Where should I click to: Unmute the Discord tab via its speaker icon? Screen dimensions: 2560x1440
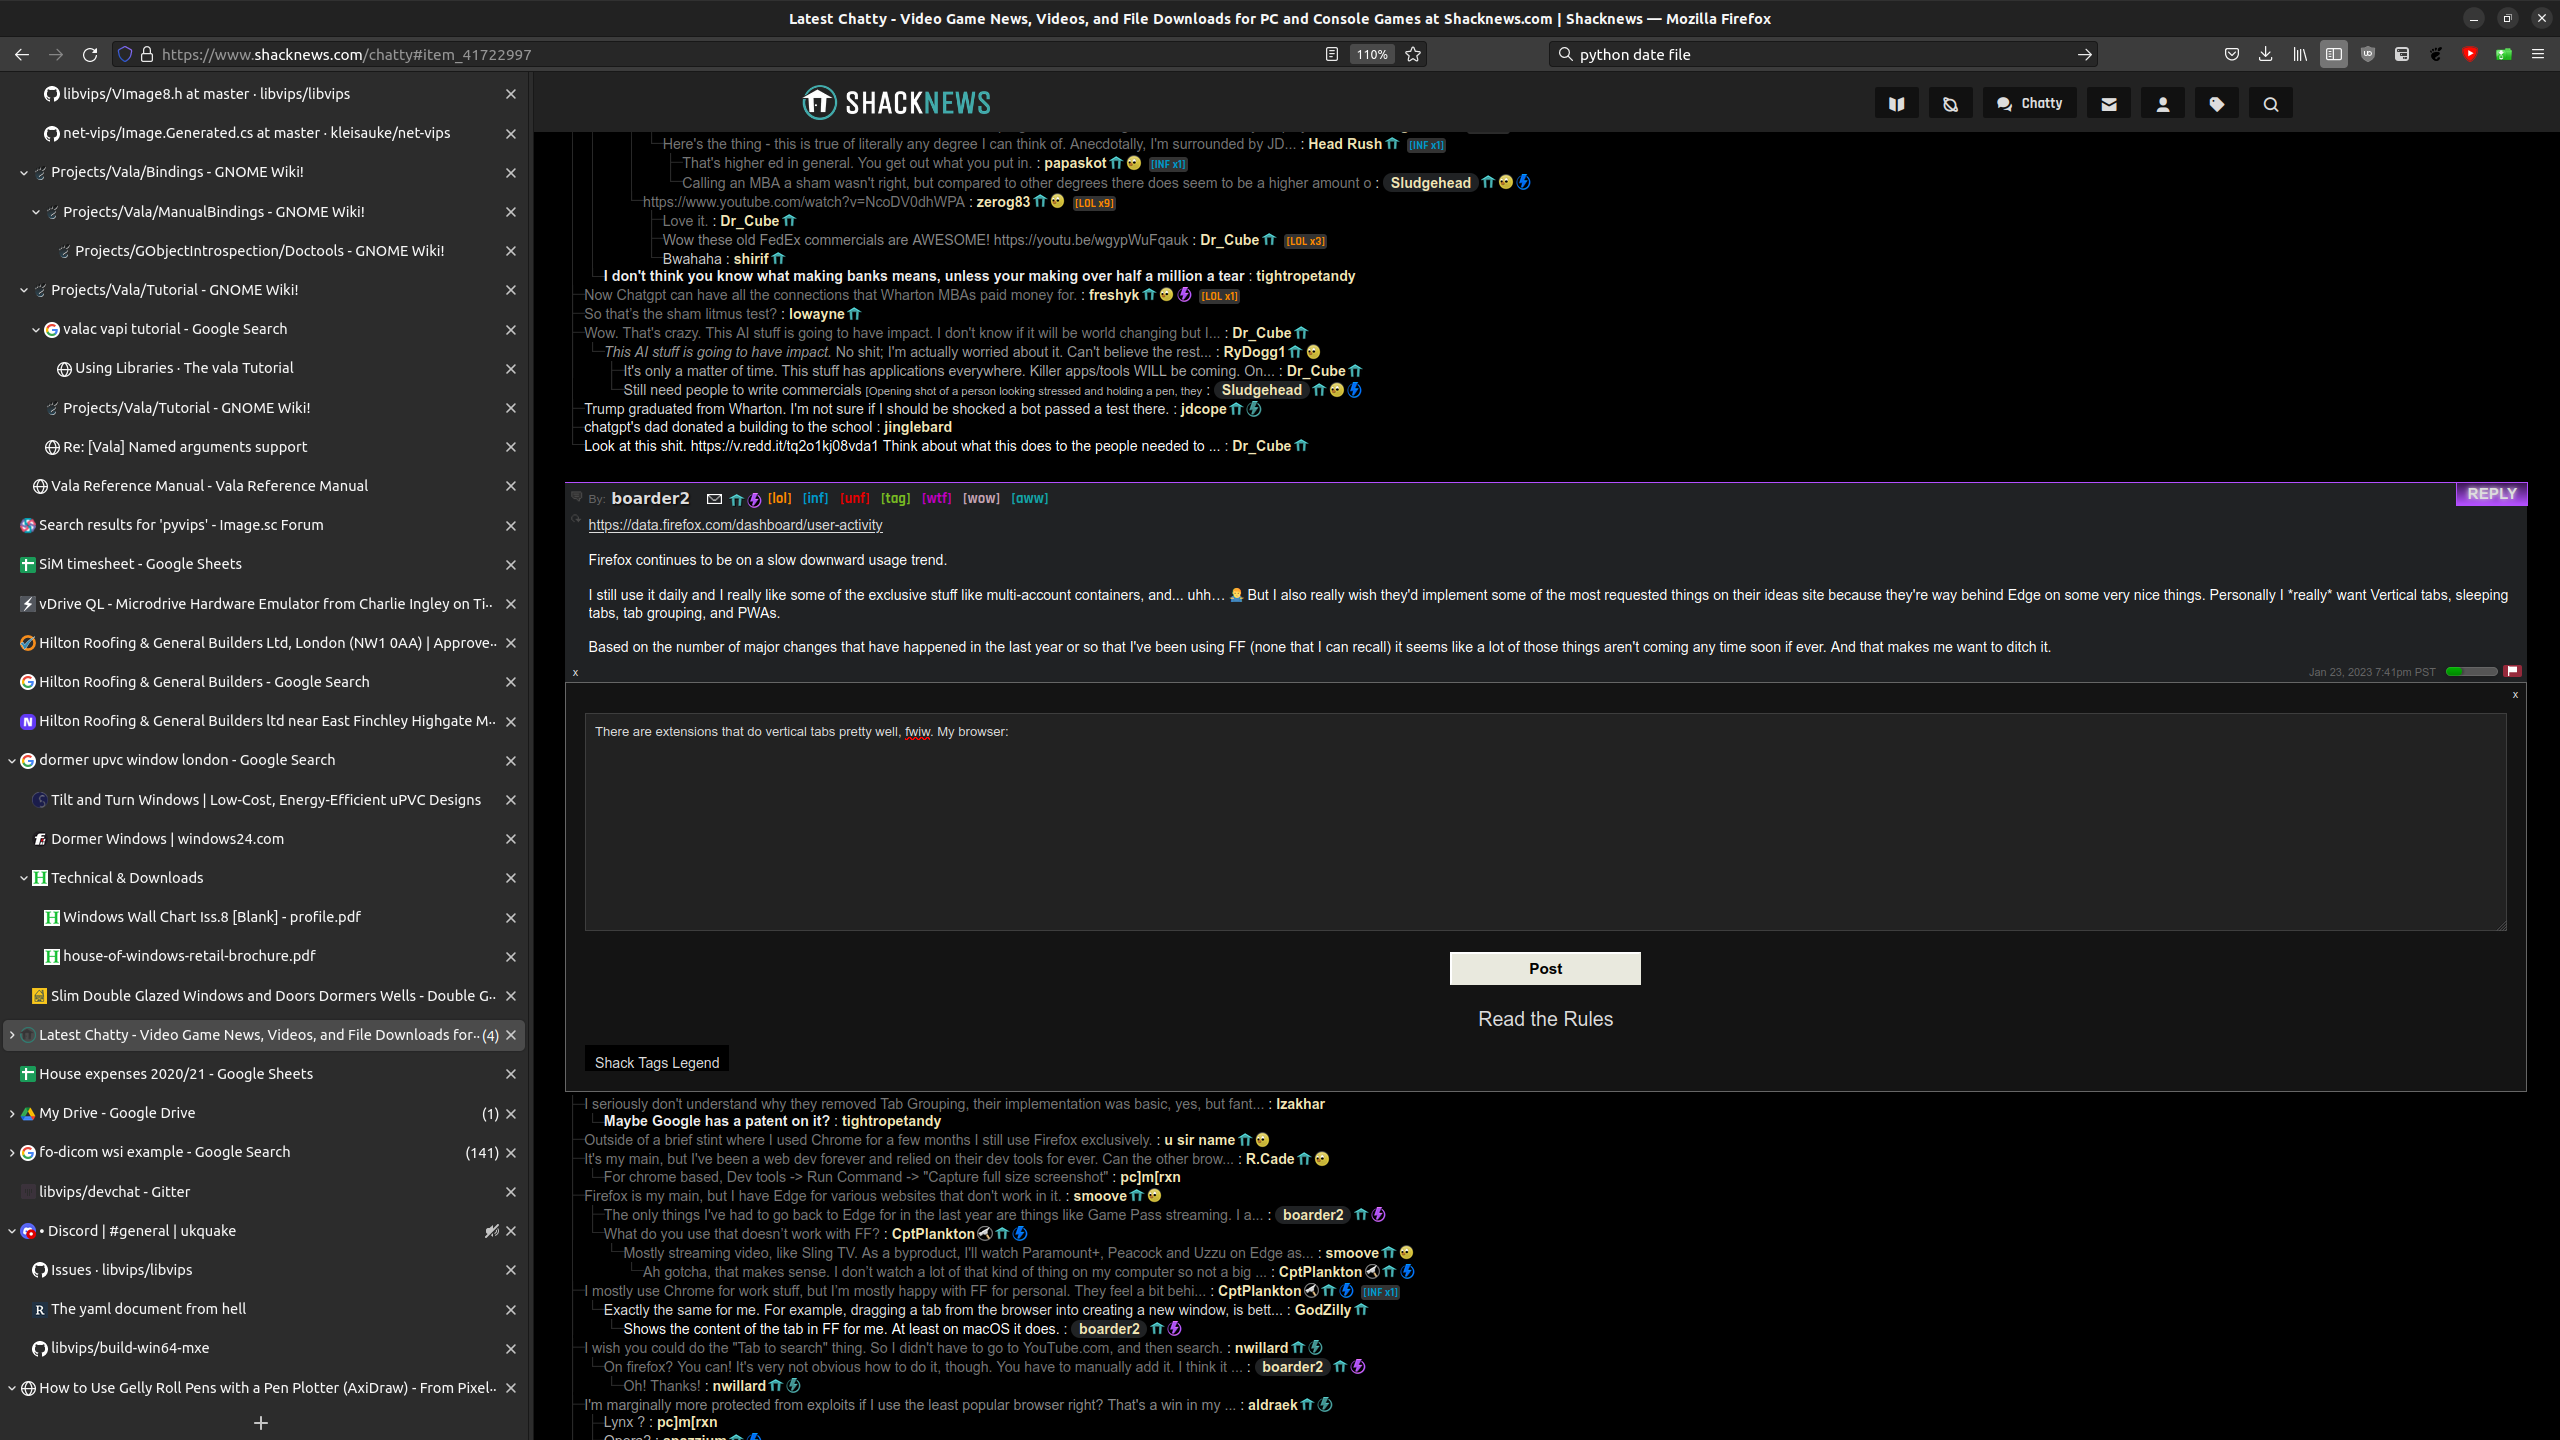pos(491,1231)
